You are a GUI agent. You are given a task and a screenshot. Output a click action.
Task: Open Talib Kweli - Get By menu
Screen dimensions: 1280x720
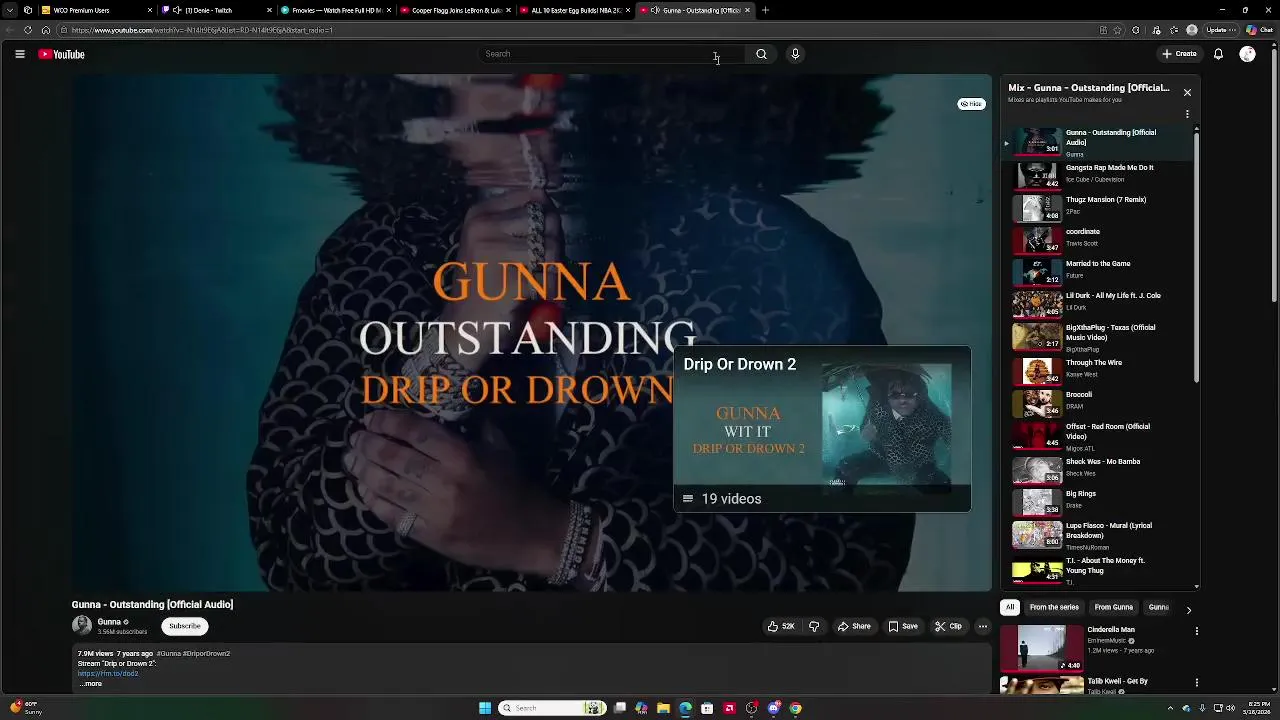click(1196, 682)
